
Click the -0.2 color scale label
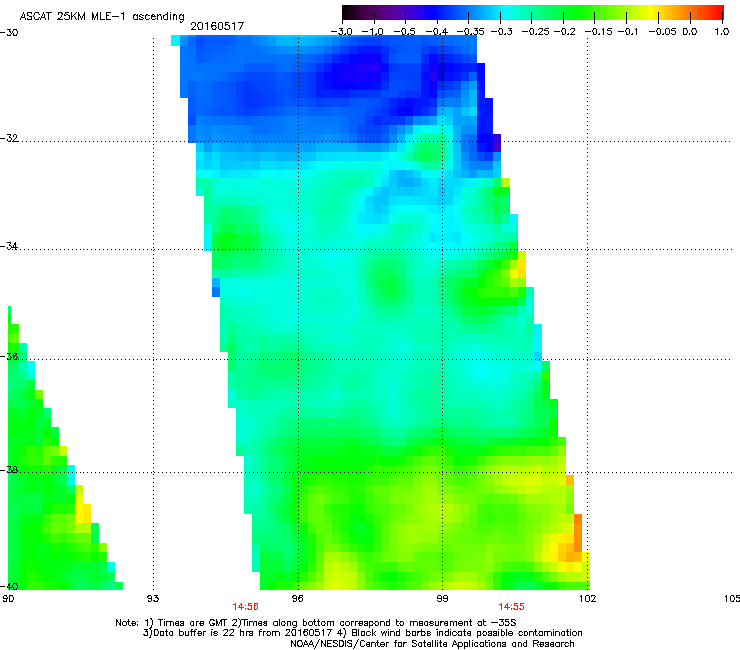[x=565, y=32]
